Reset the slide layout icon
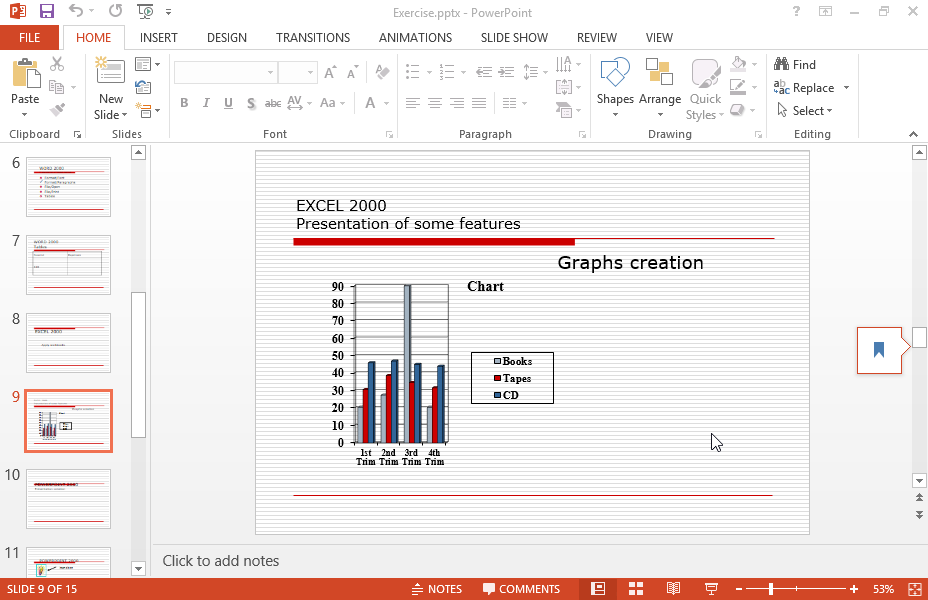 click(143, 88)
